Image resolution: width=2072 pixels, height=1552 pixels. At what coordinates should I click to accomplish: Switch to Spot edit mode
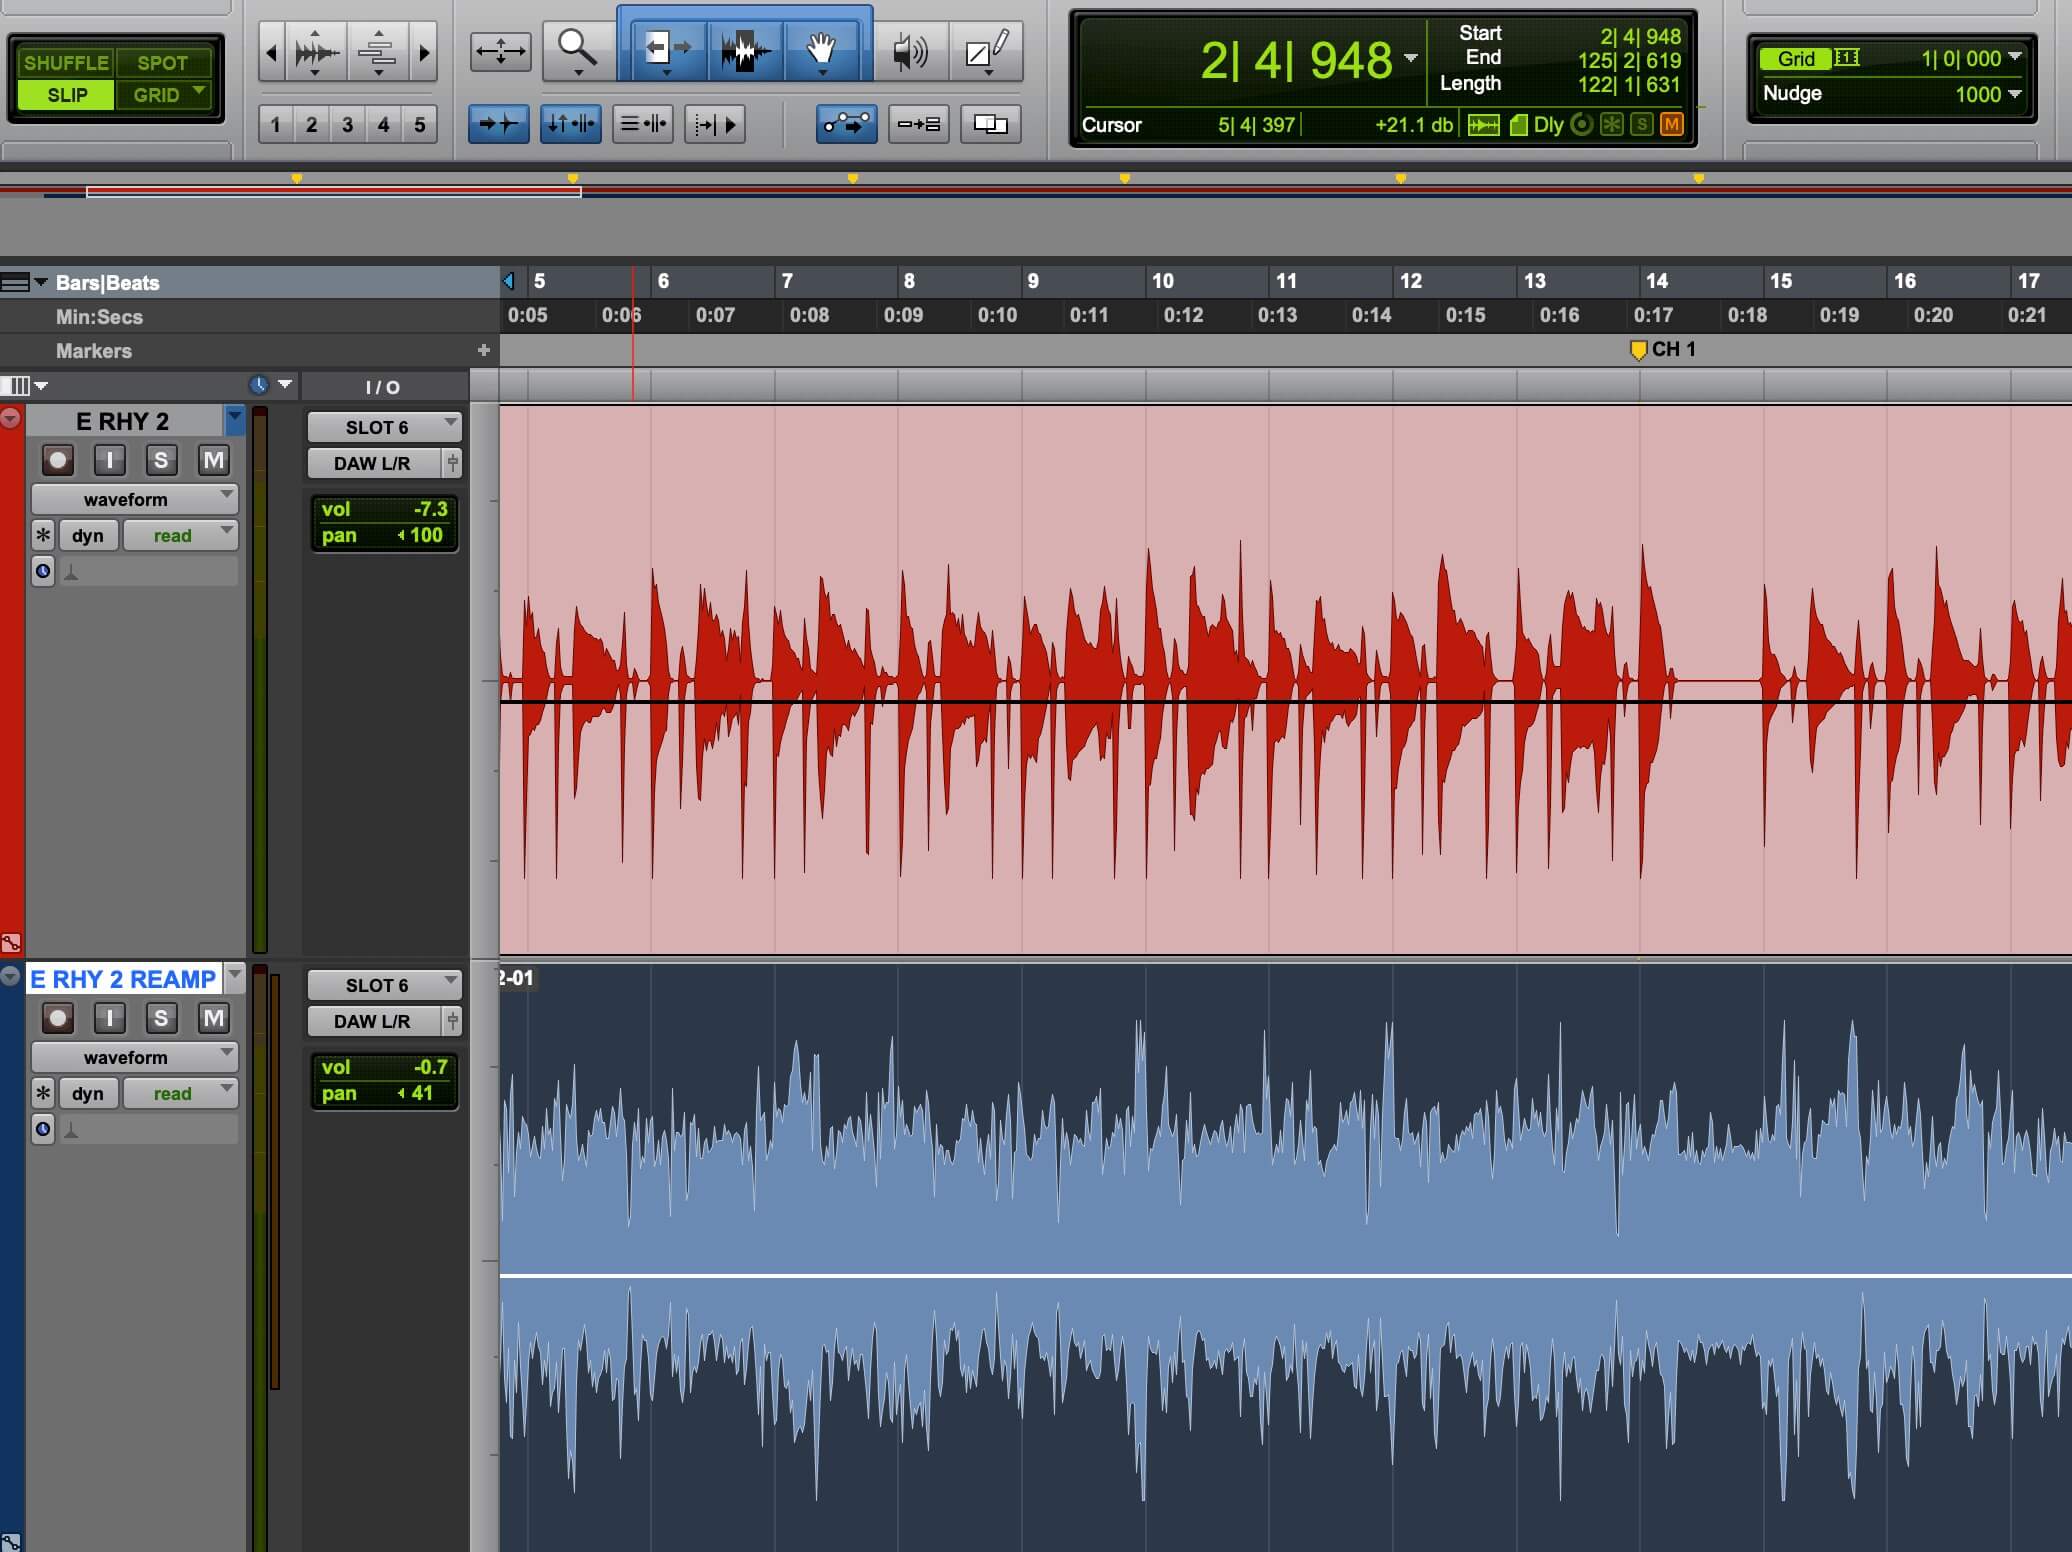pyautogui.click(x=163, y=63)
